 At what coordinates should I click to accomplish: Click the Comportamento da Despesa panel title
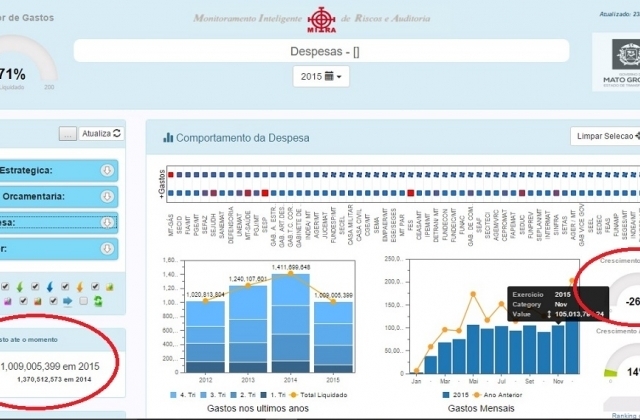[x=242, y=138]
